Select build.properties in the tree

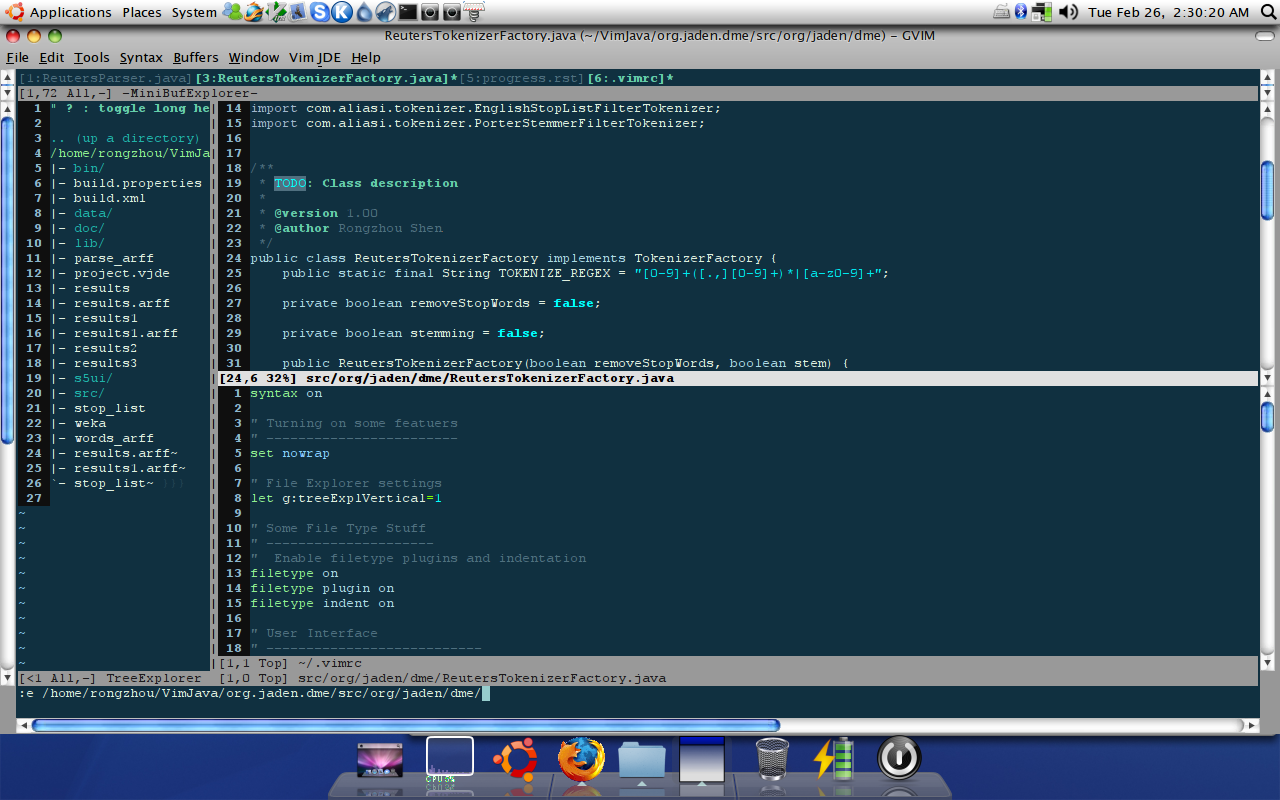pyautogui.click(x=137, y=183)
